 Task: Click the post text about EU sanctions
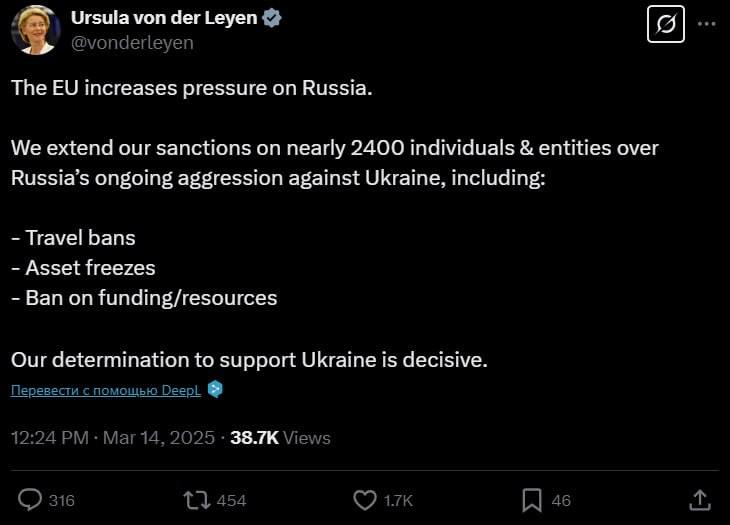(335, 162)
